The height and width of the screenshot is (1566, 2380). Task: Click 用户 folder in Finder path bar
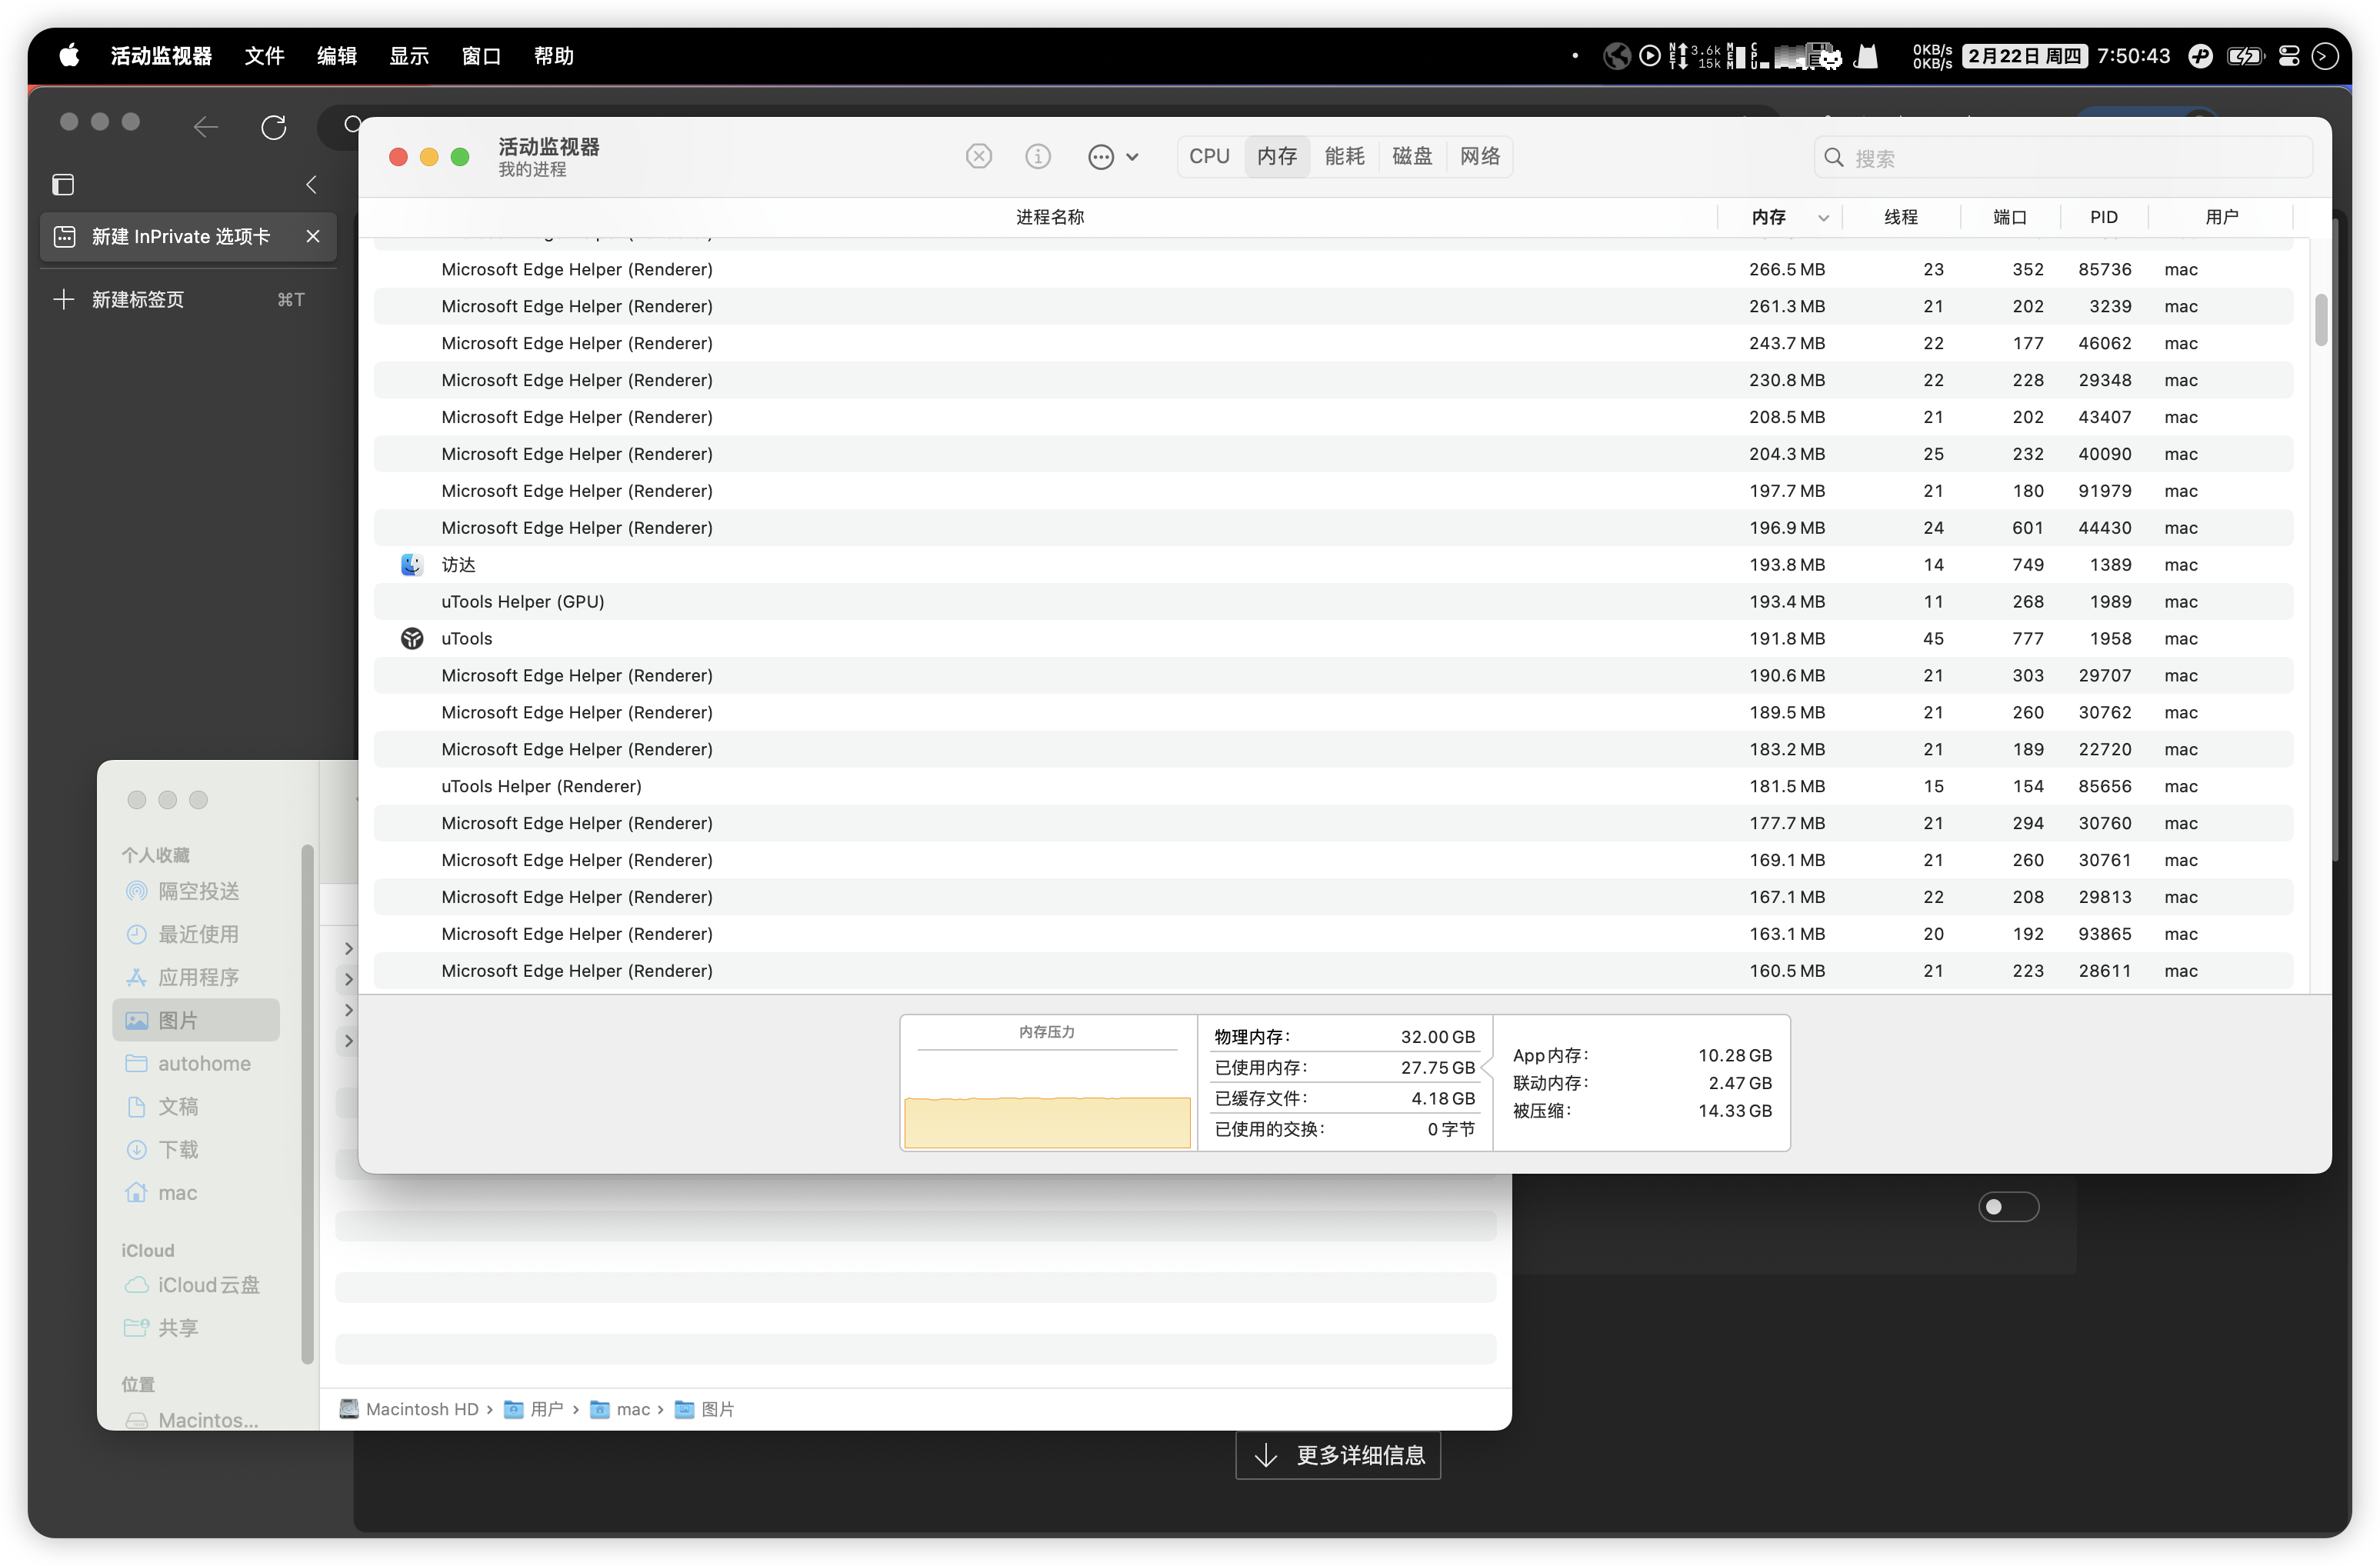tap(534, 1409)
